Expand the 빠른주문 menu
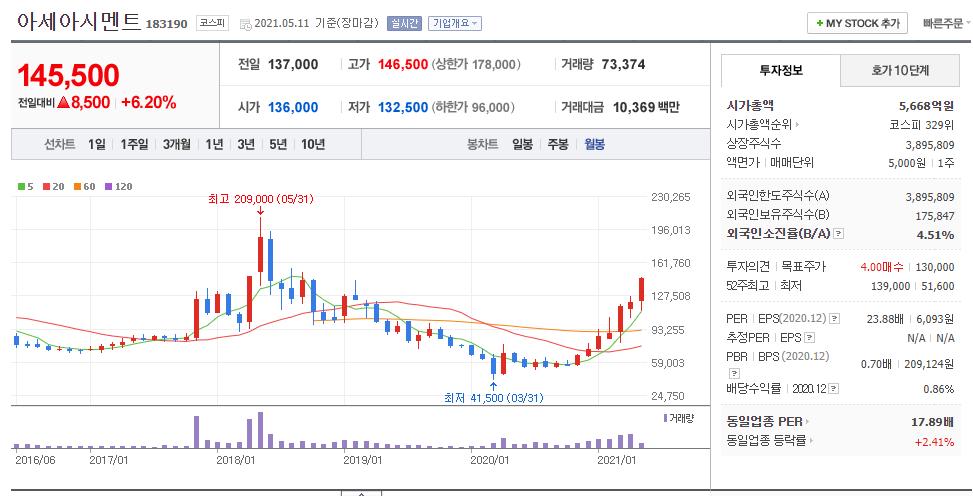Viewport: 973px width, 496px height. (x=946, y=24)
